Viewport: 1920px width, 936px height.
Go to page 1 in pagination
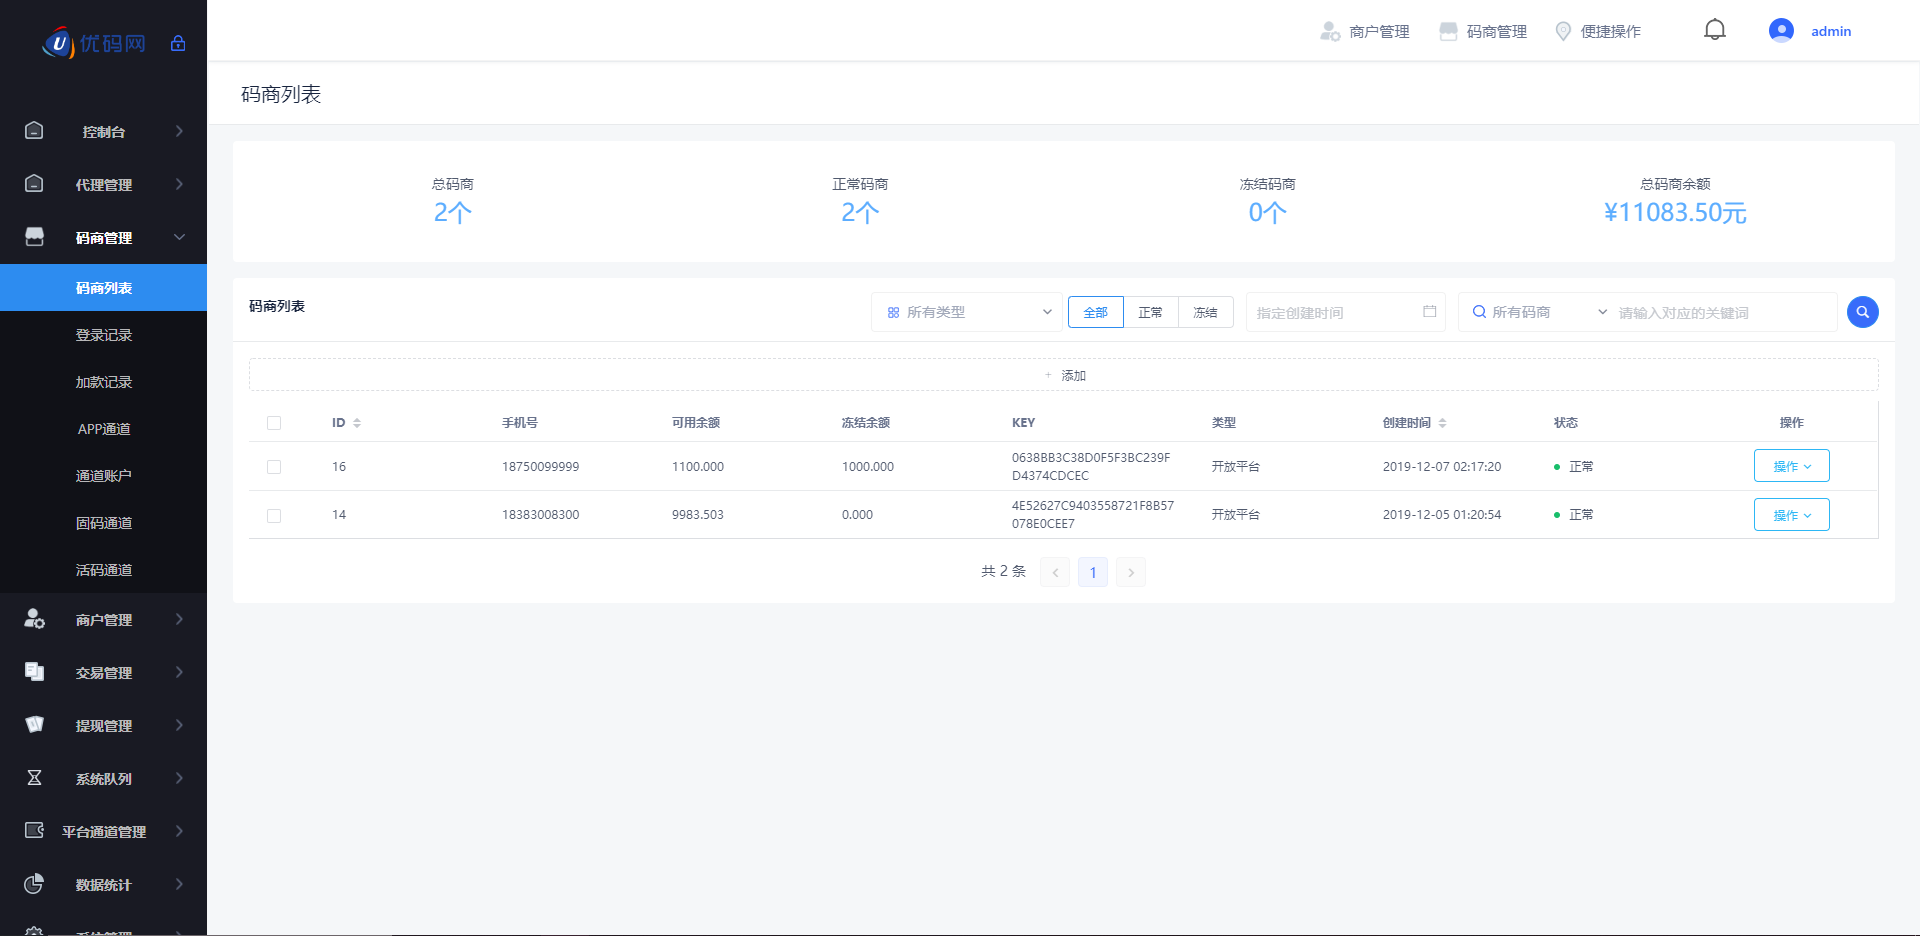click(x=1093, y=572)
